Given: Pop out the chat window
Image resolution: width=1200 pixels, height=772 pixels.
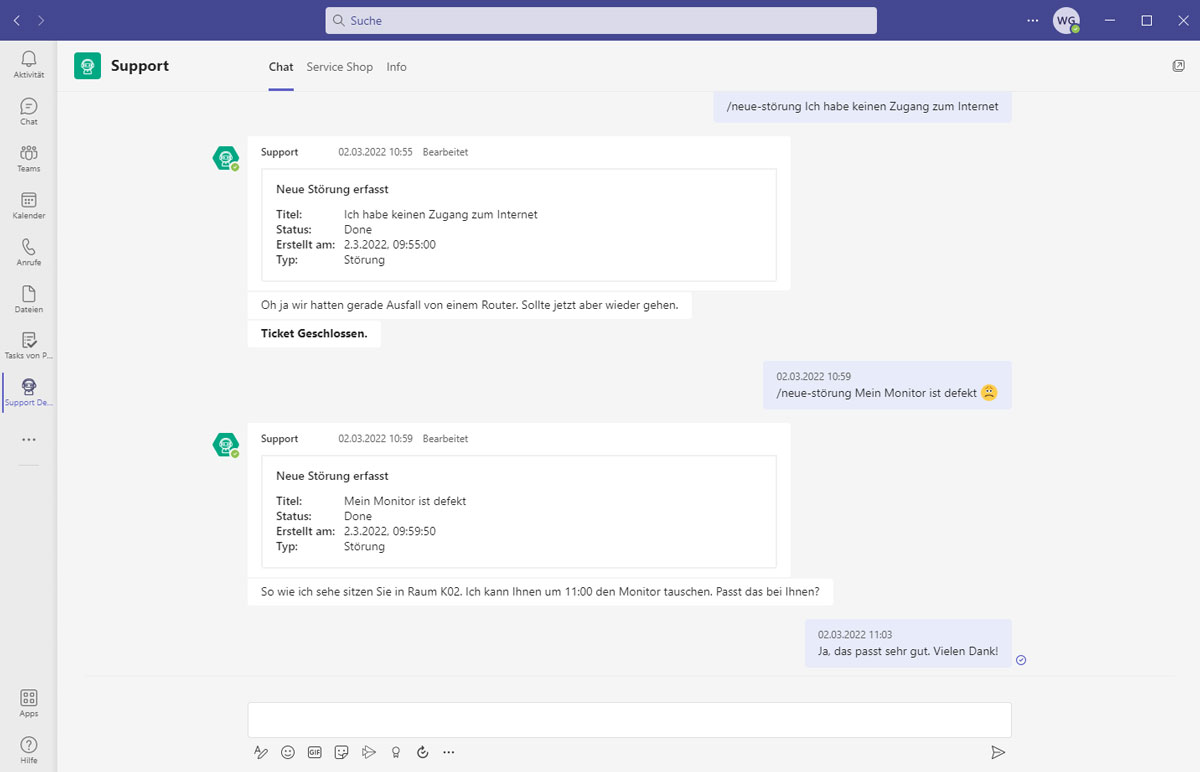Looking at the screenshot, I should coord(1178,65).
